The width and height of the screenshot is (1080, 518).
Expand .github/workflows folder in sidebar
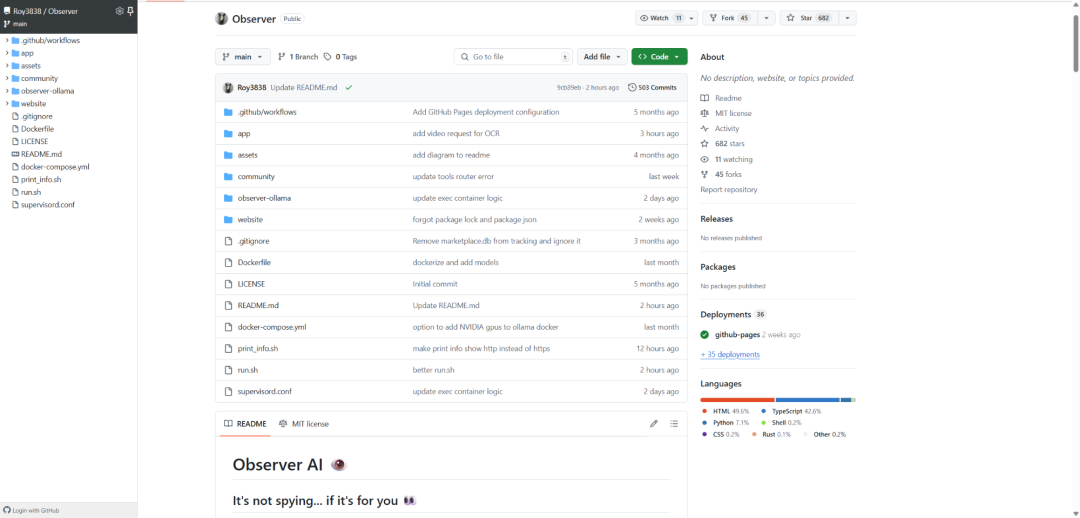[x=7, y=41]
